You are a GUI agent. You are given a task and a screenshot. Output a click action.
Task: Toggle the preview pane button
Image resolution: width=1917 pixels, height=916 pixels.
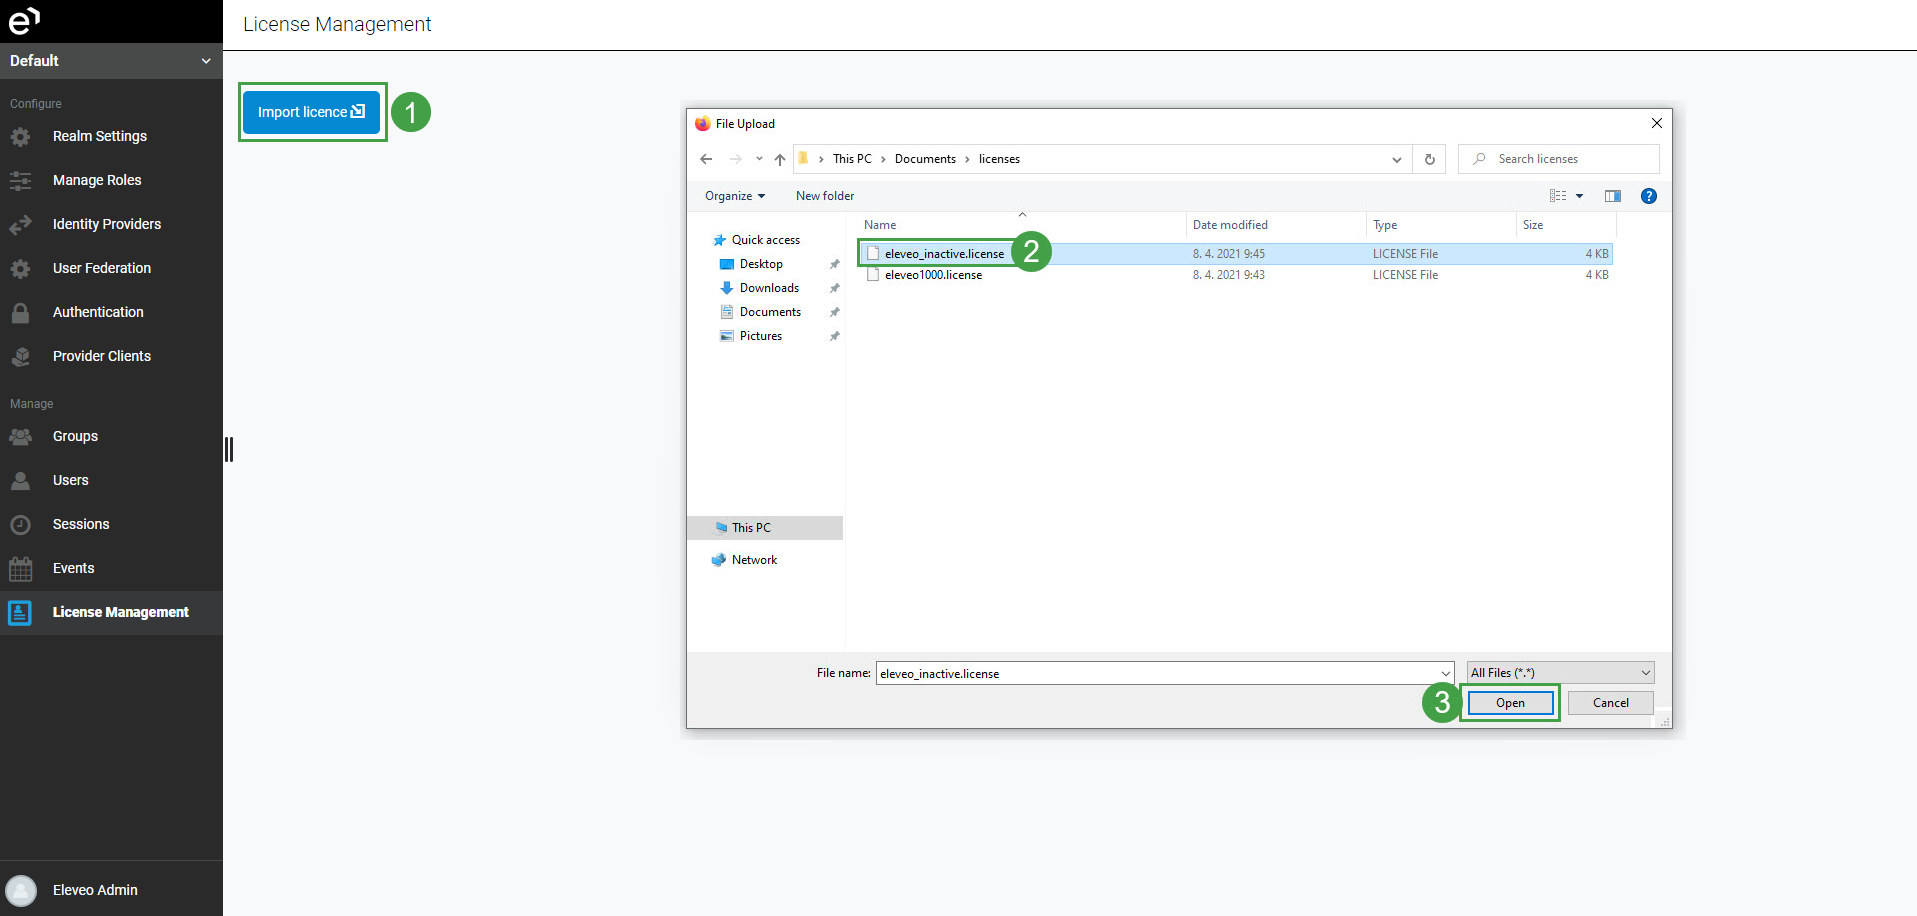click(x=1612, y=196)
